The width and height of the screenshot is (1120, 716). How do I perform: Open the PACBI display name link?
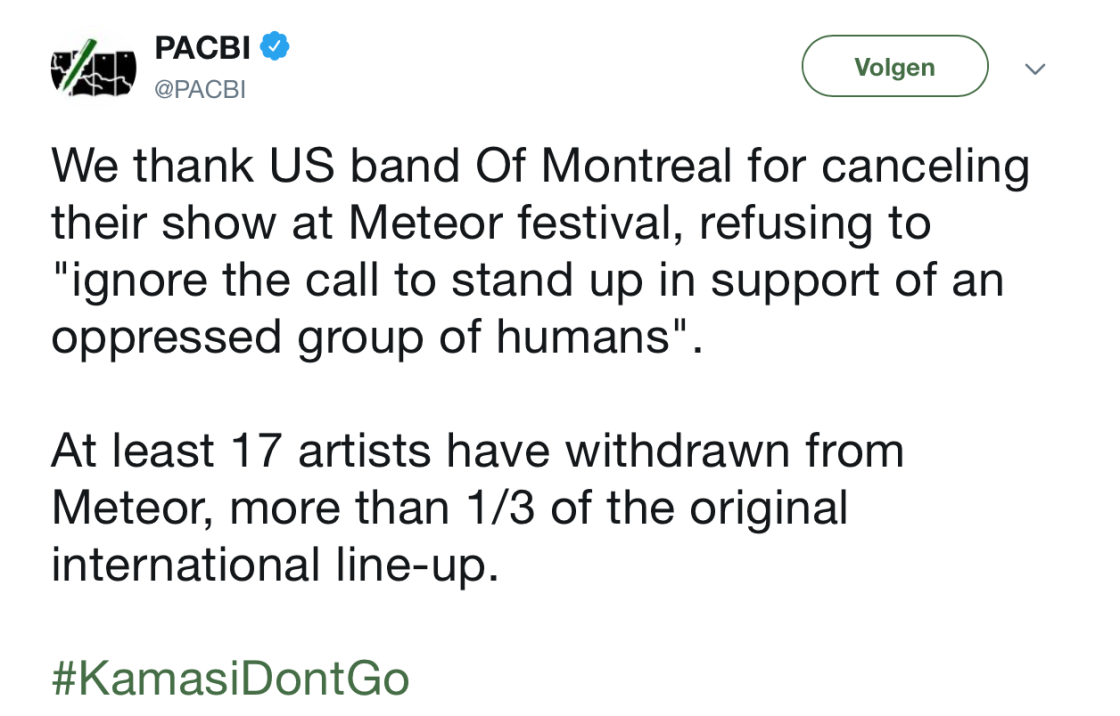coord(202,47)
